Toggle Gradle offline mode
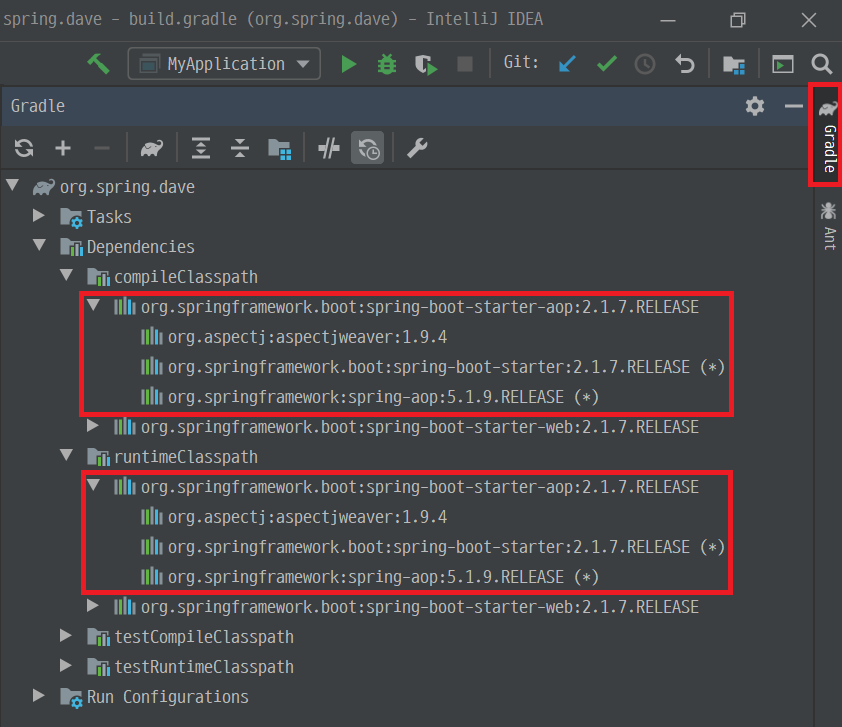 click(329, 148)
